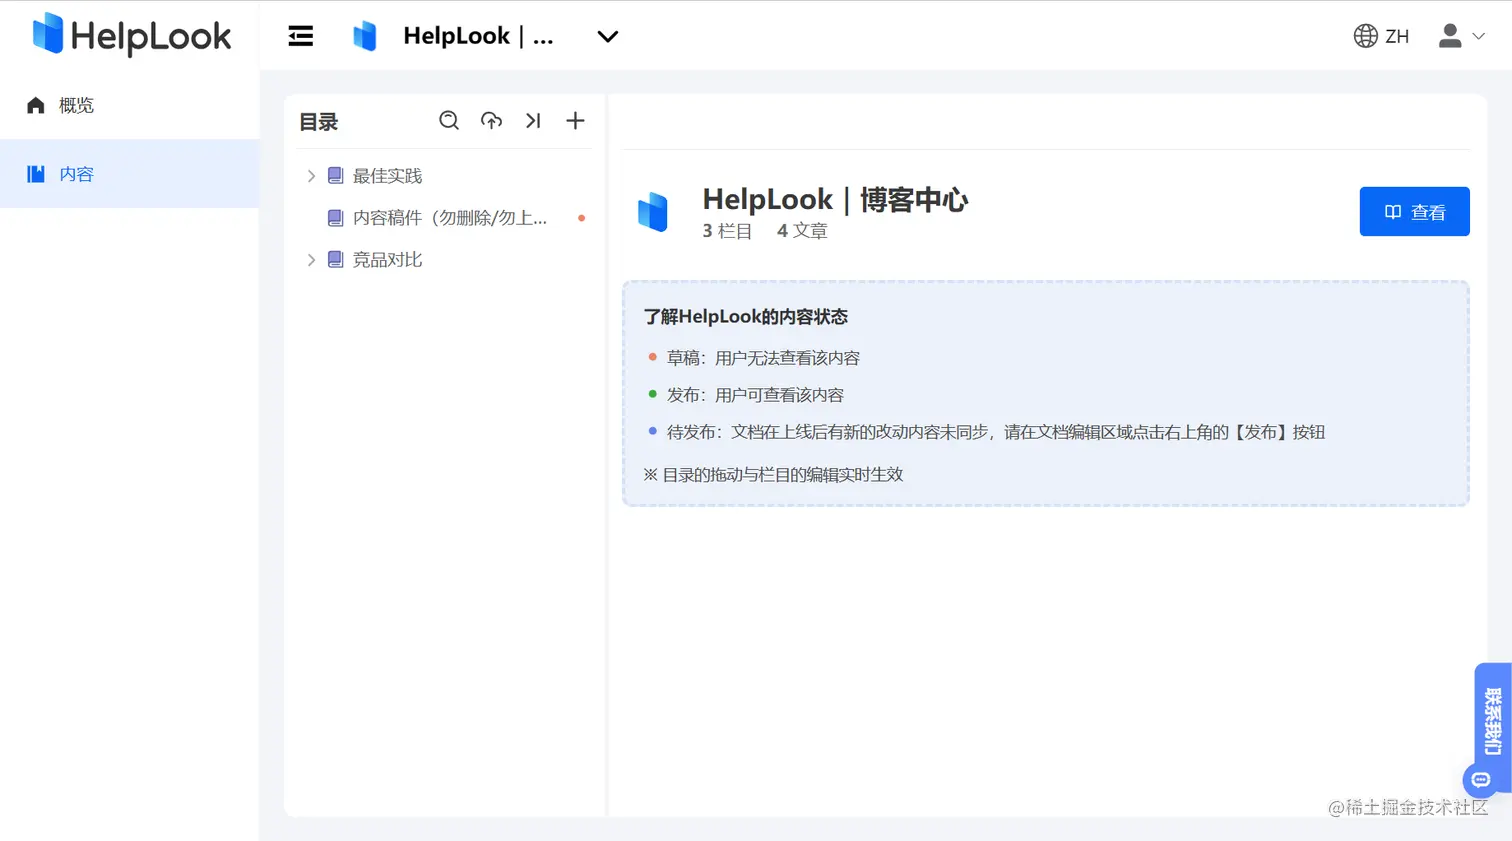Click the 目录 panel heading
This screenshot has width=1512, height=841.
319,122
